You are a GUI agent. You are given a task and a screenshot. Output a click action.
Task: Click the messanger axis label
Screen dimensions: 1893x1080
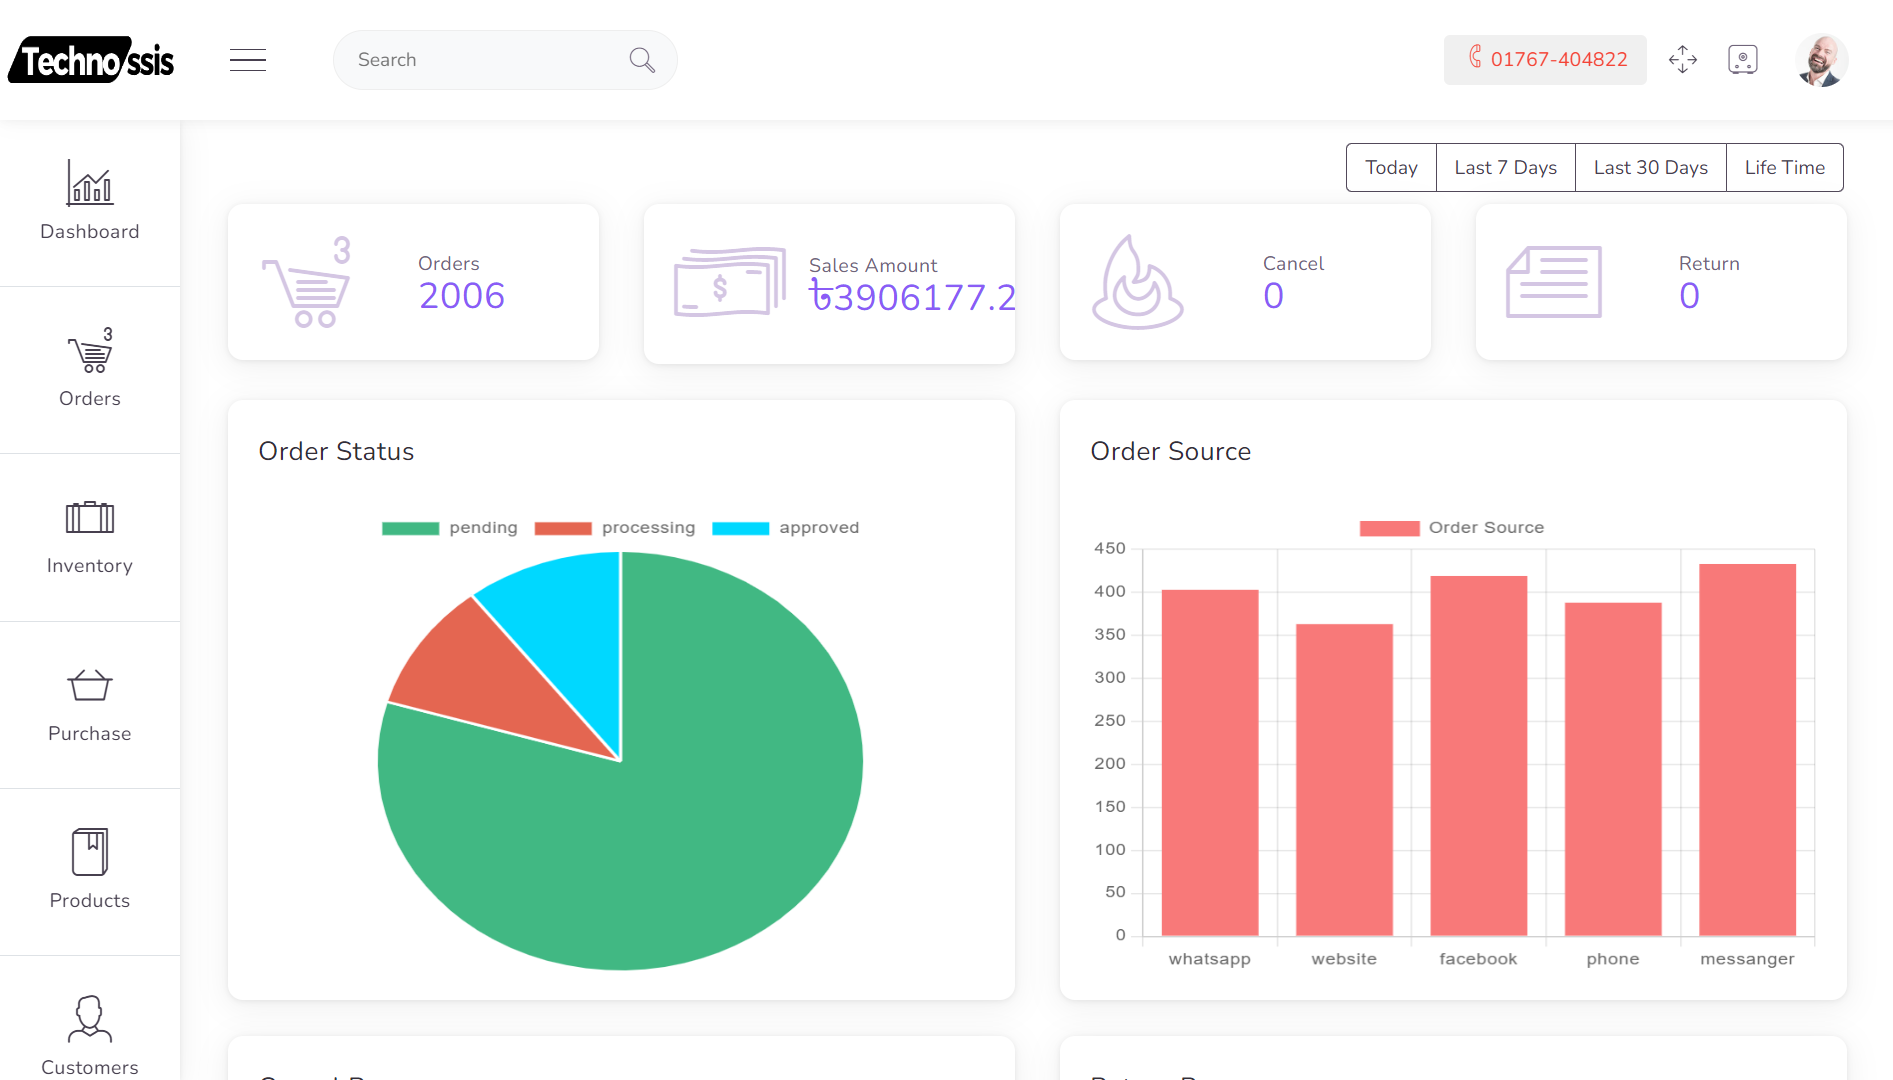(1747, 959)
